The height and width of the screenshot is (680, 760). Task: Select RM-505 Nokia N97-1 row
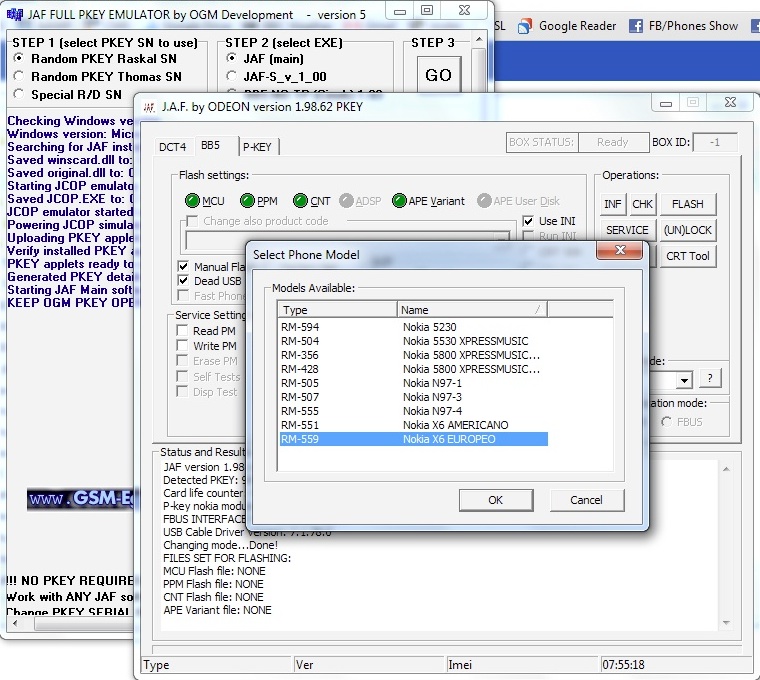pyautogui.click(x=414, y=383)
